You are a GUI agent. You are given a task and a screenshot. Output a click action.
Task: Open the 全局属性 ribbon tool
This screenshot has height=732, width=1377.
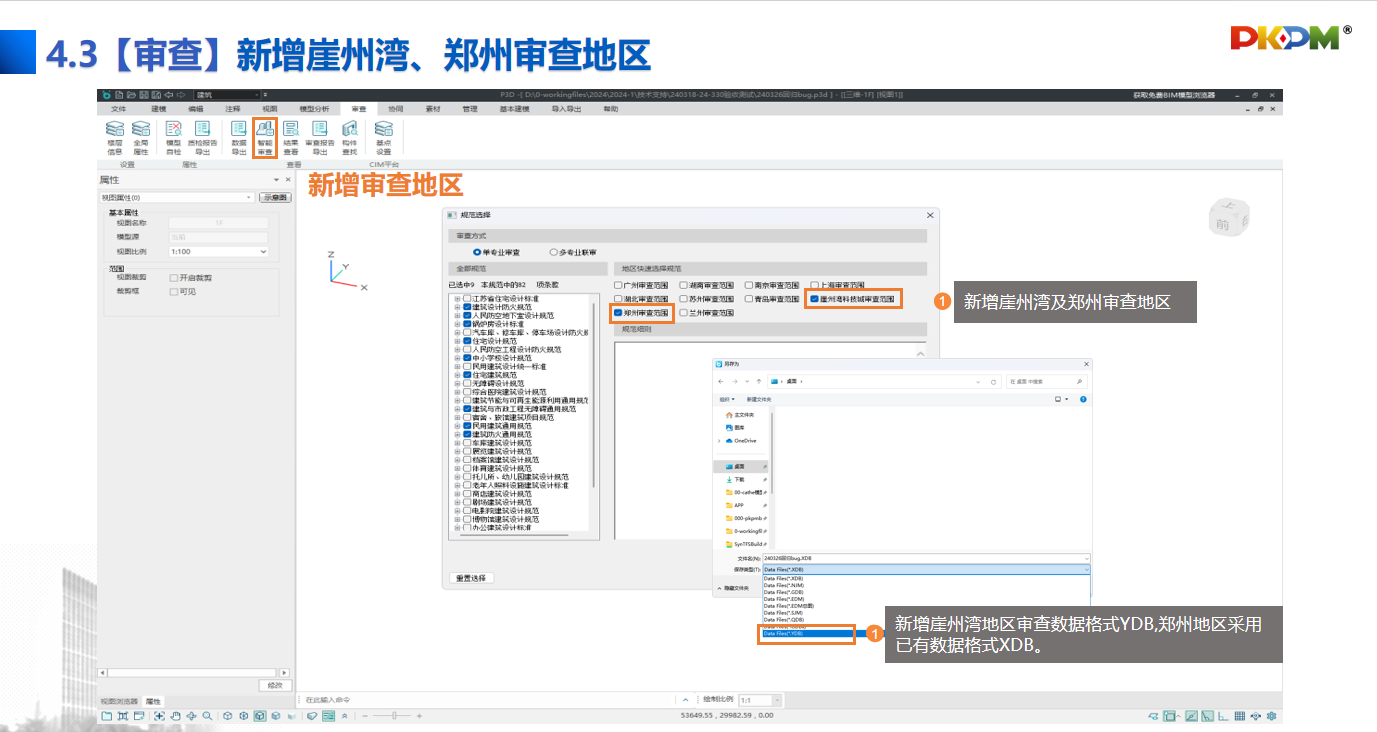click(141, 138)
